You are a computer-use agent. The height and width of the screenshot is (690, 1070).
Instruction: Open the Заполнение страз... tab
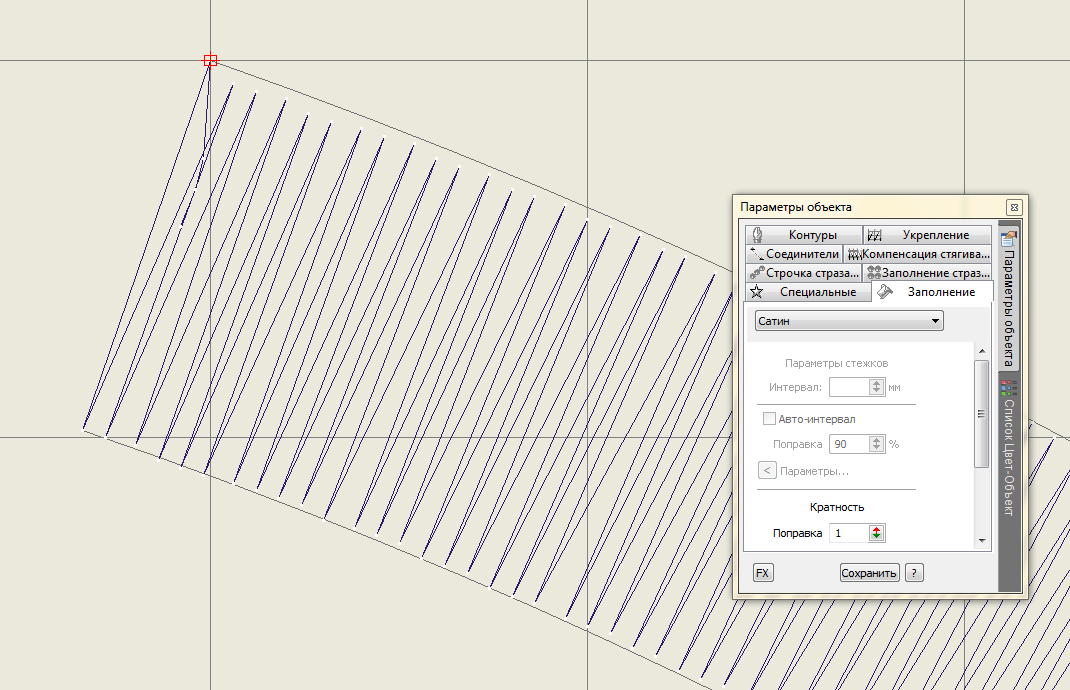(927, 273)
